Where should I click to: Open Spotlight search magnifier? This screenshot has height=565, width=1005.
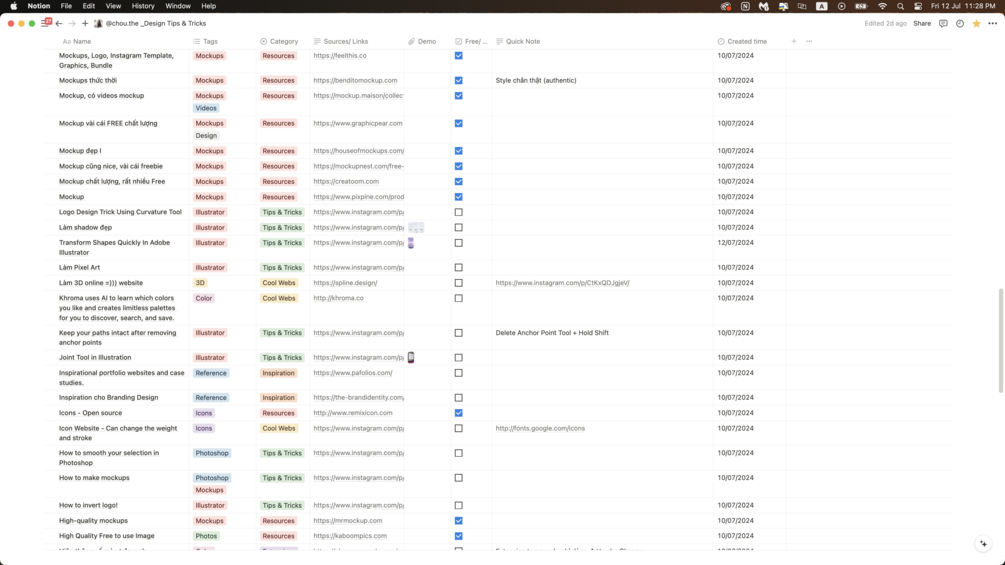coord(901,6)
